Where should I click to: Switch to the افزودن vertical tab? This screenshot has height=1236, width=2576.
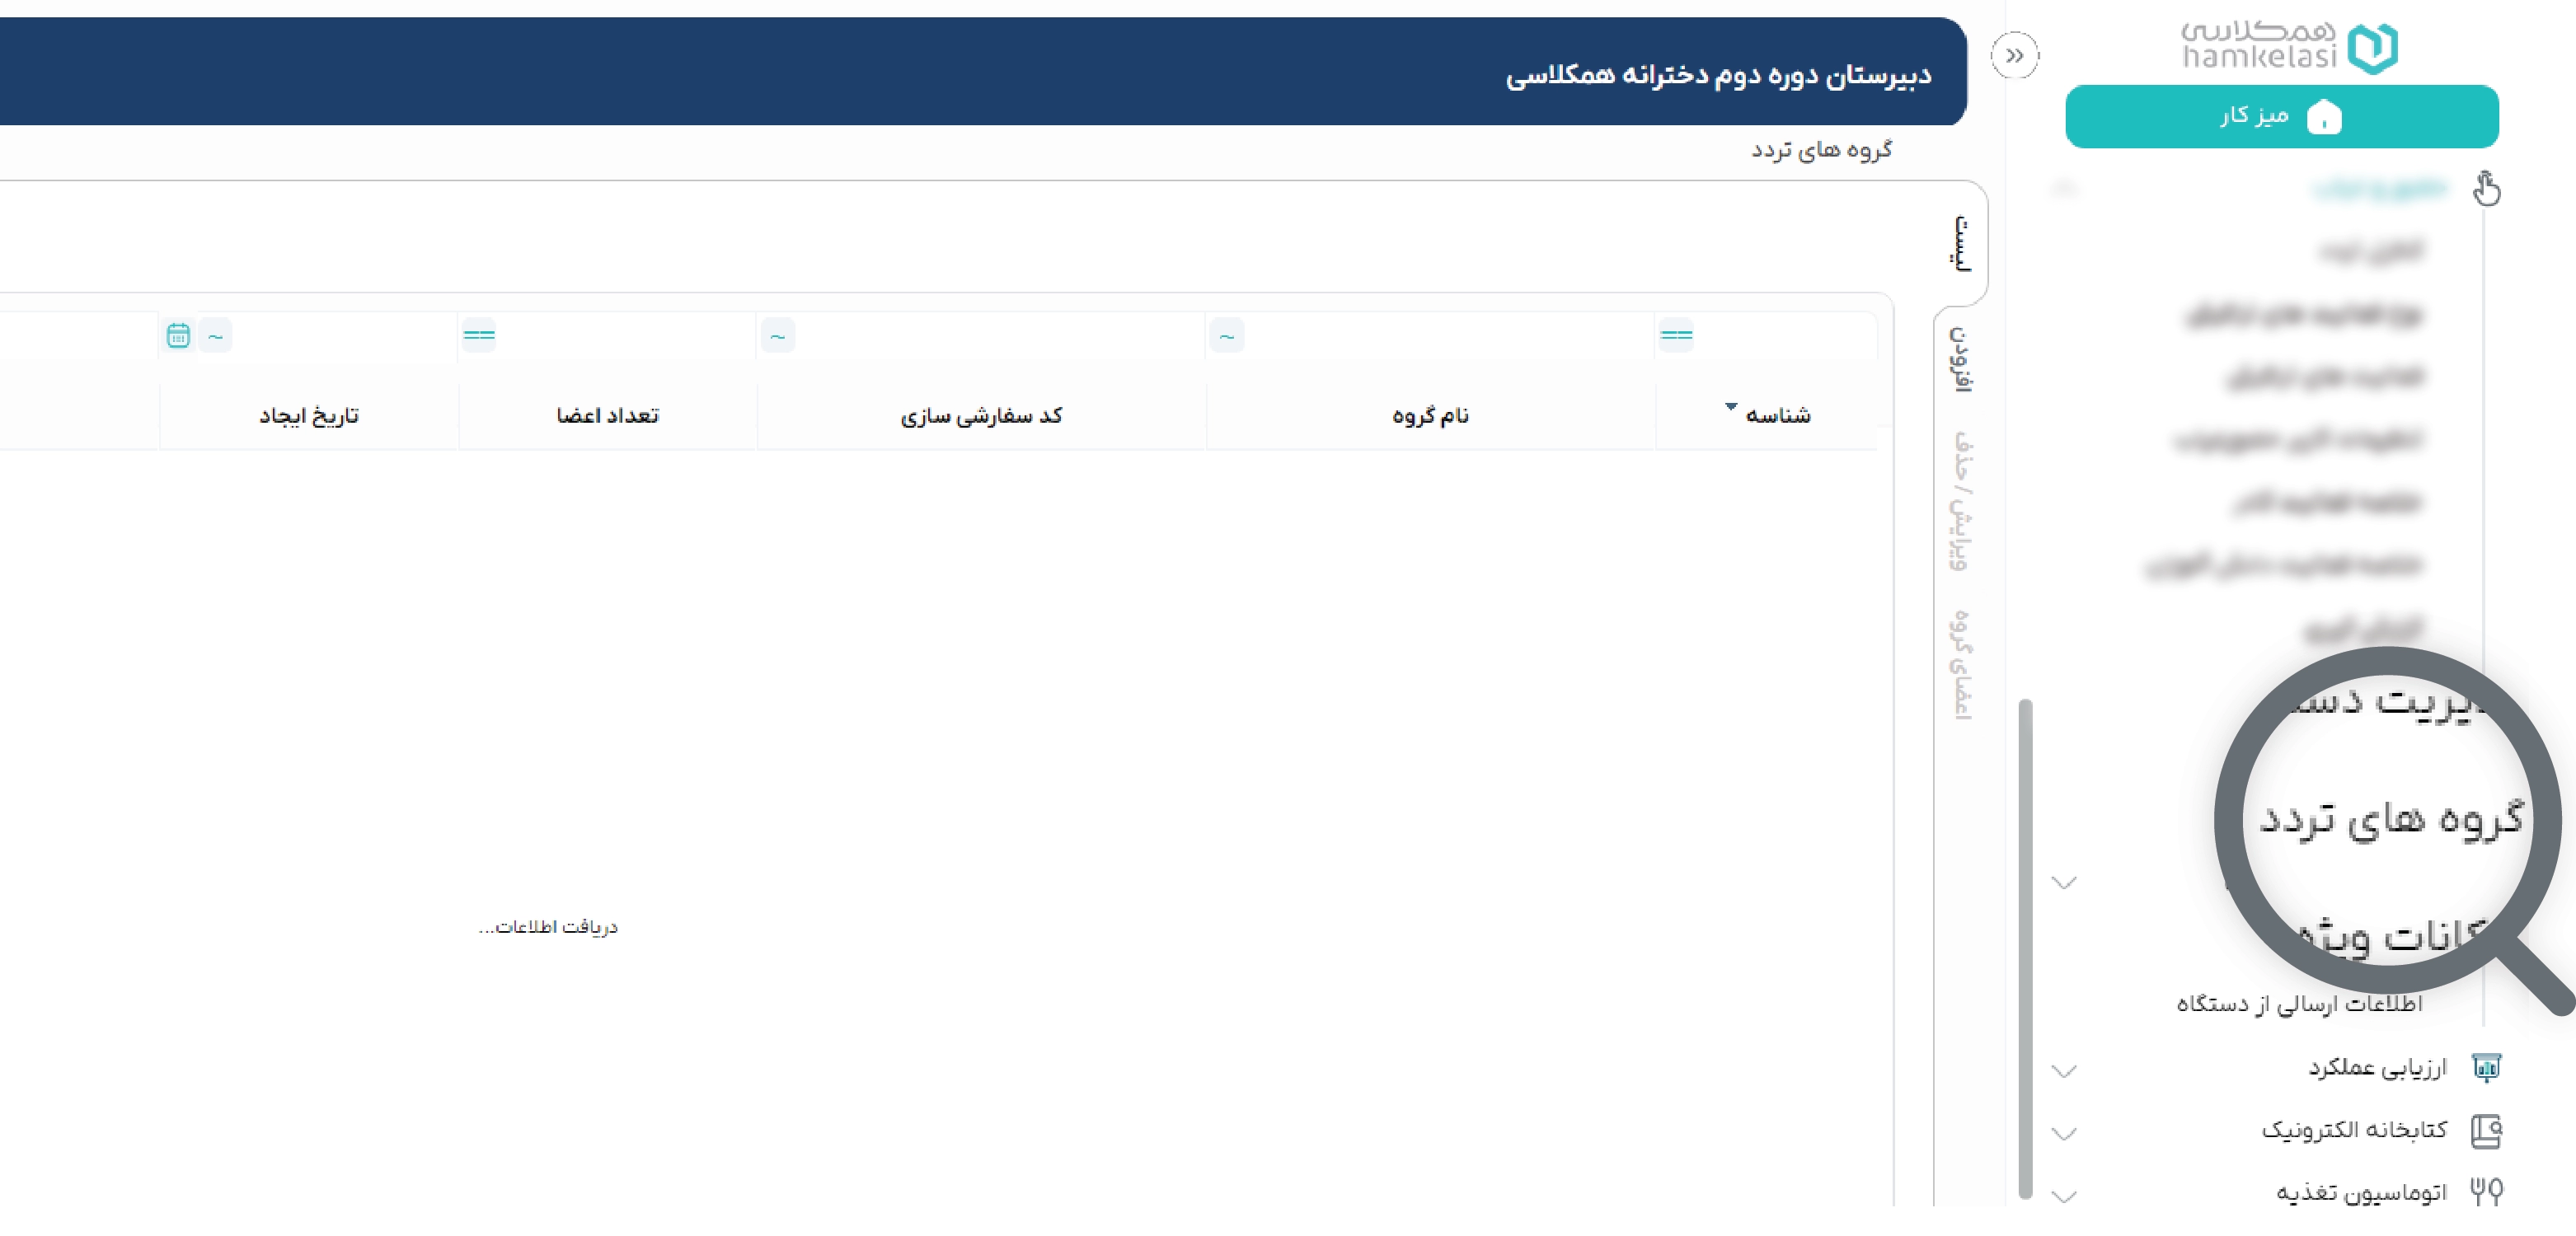[x=1961, y=359]
